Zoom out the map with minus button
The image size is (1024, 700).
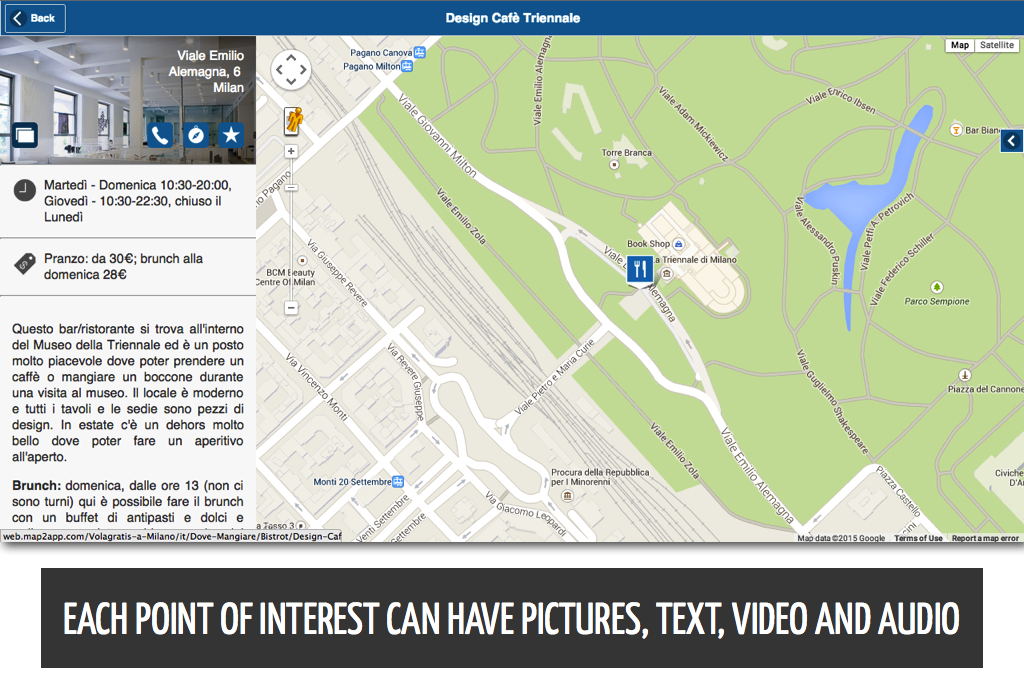tap(291, 308)
